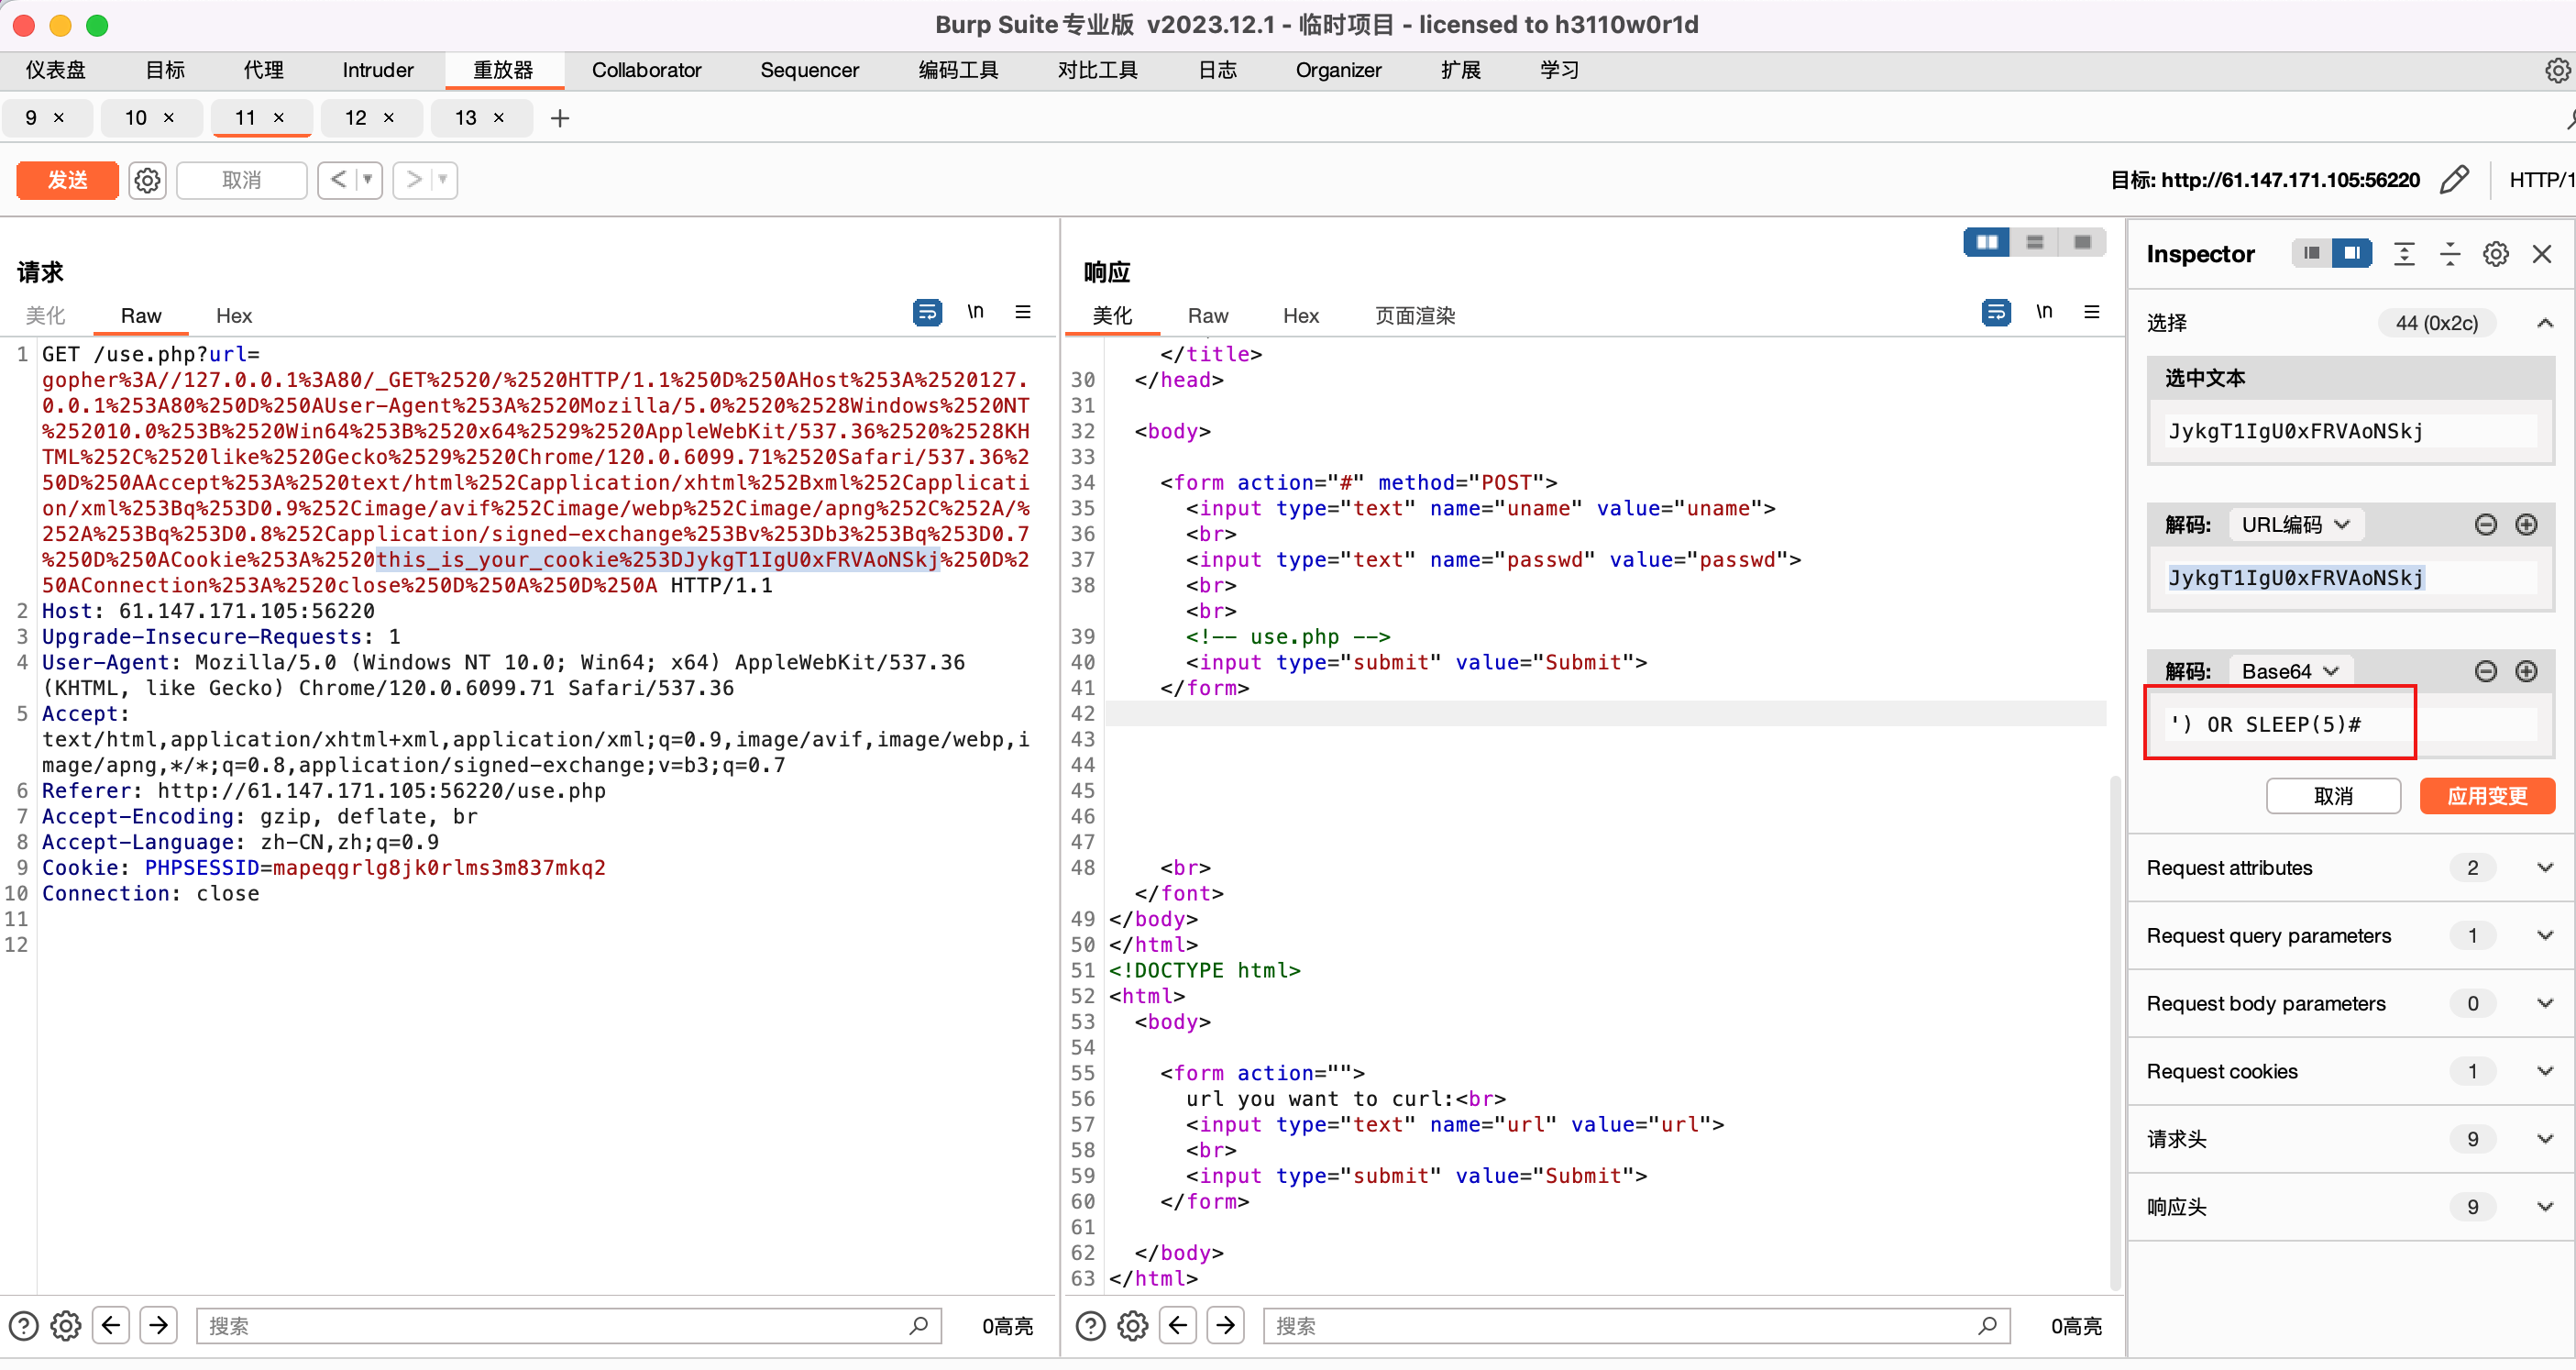Toggle \n display in the response pane
The image size is (2576, 1370).
coord(2045,312)
